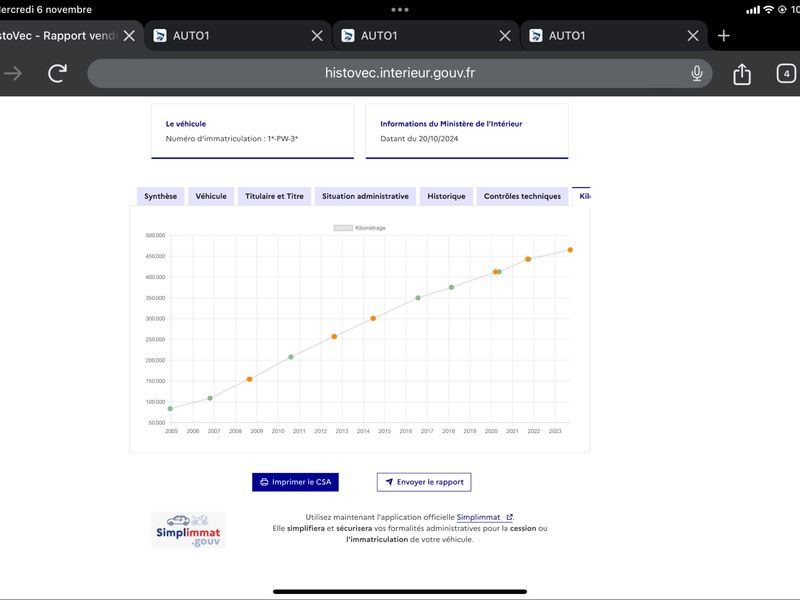800x600 pixels.
Task: Close the HistoVec Rapport vendeur tab
Action: click(x=129, y=36)
